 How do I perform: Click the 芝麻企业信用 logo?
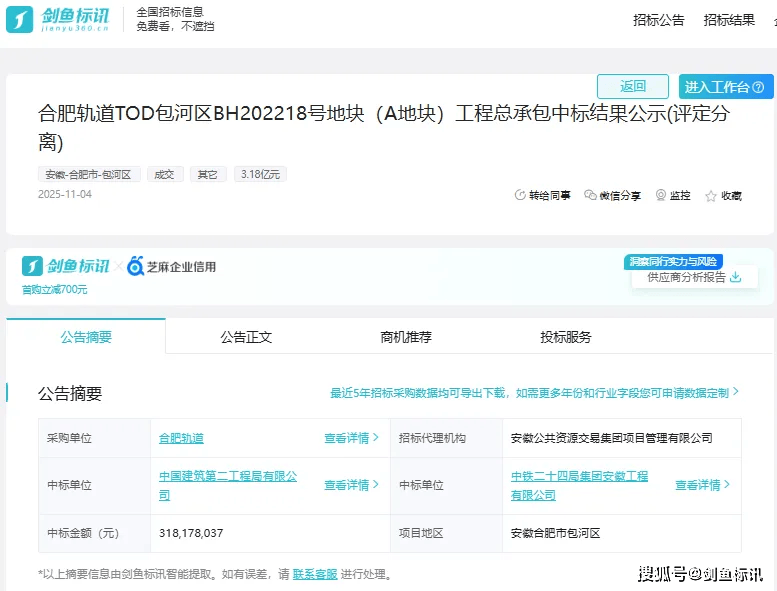171,267
